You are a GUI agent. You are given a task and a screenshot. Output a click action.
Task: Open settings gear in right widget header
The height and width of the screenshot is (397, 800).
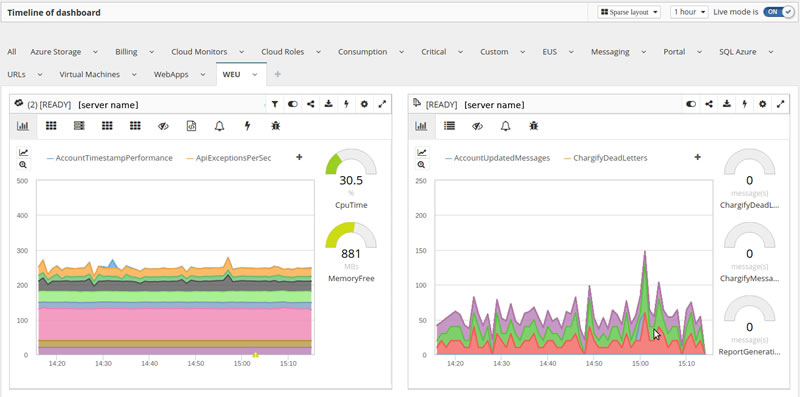pos(762,104)
